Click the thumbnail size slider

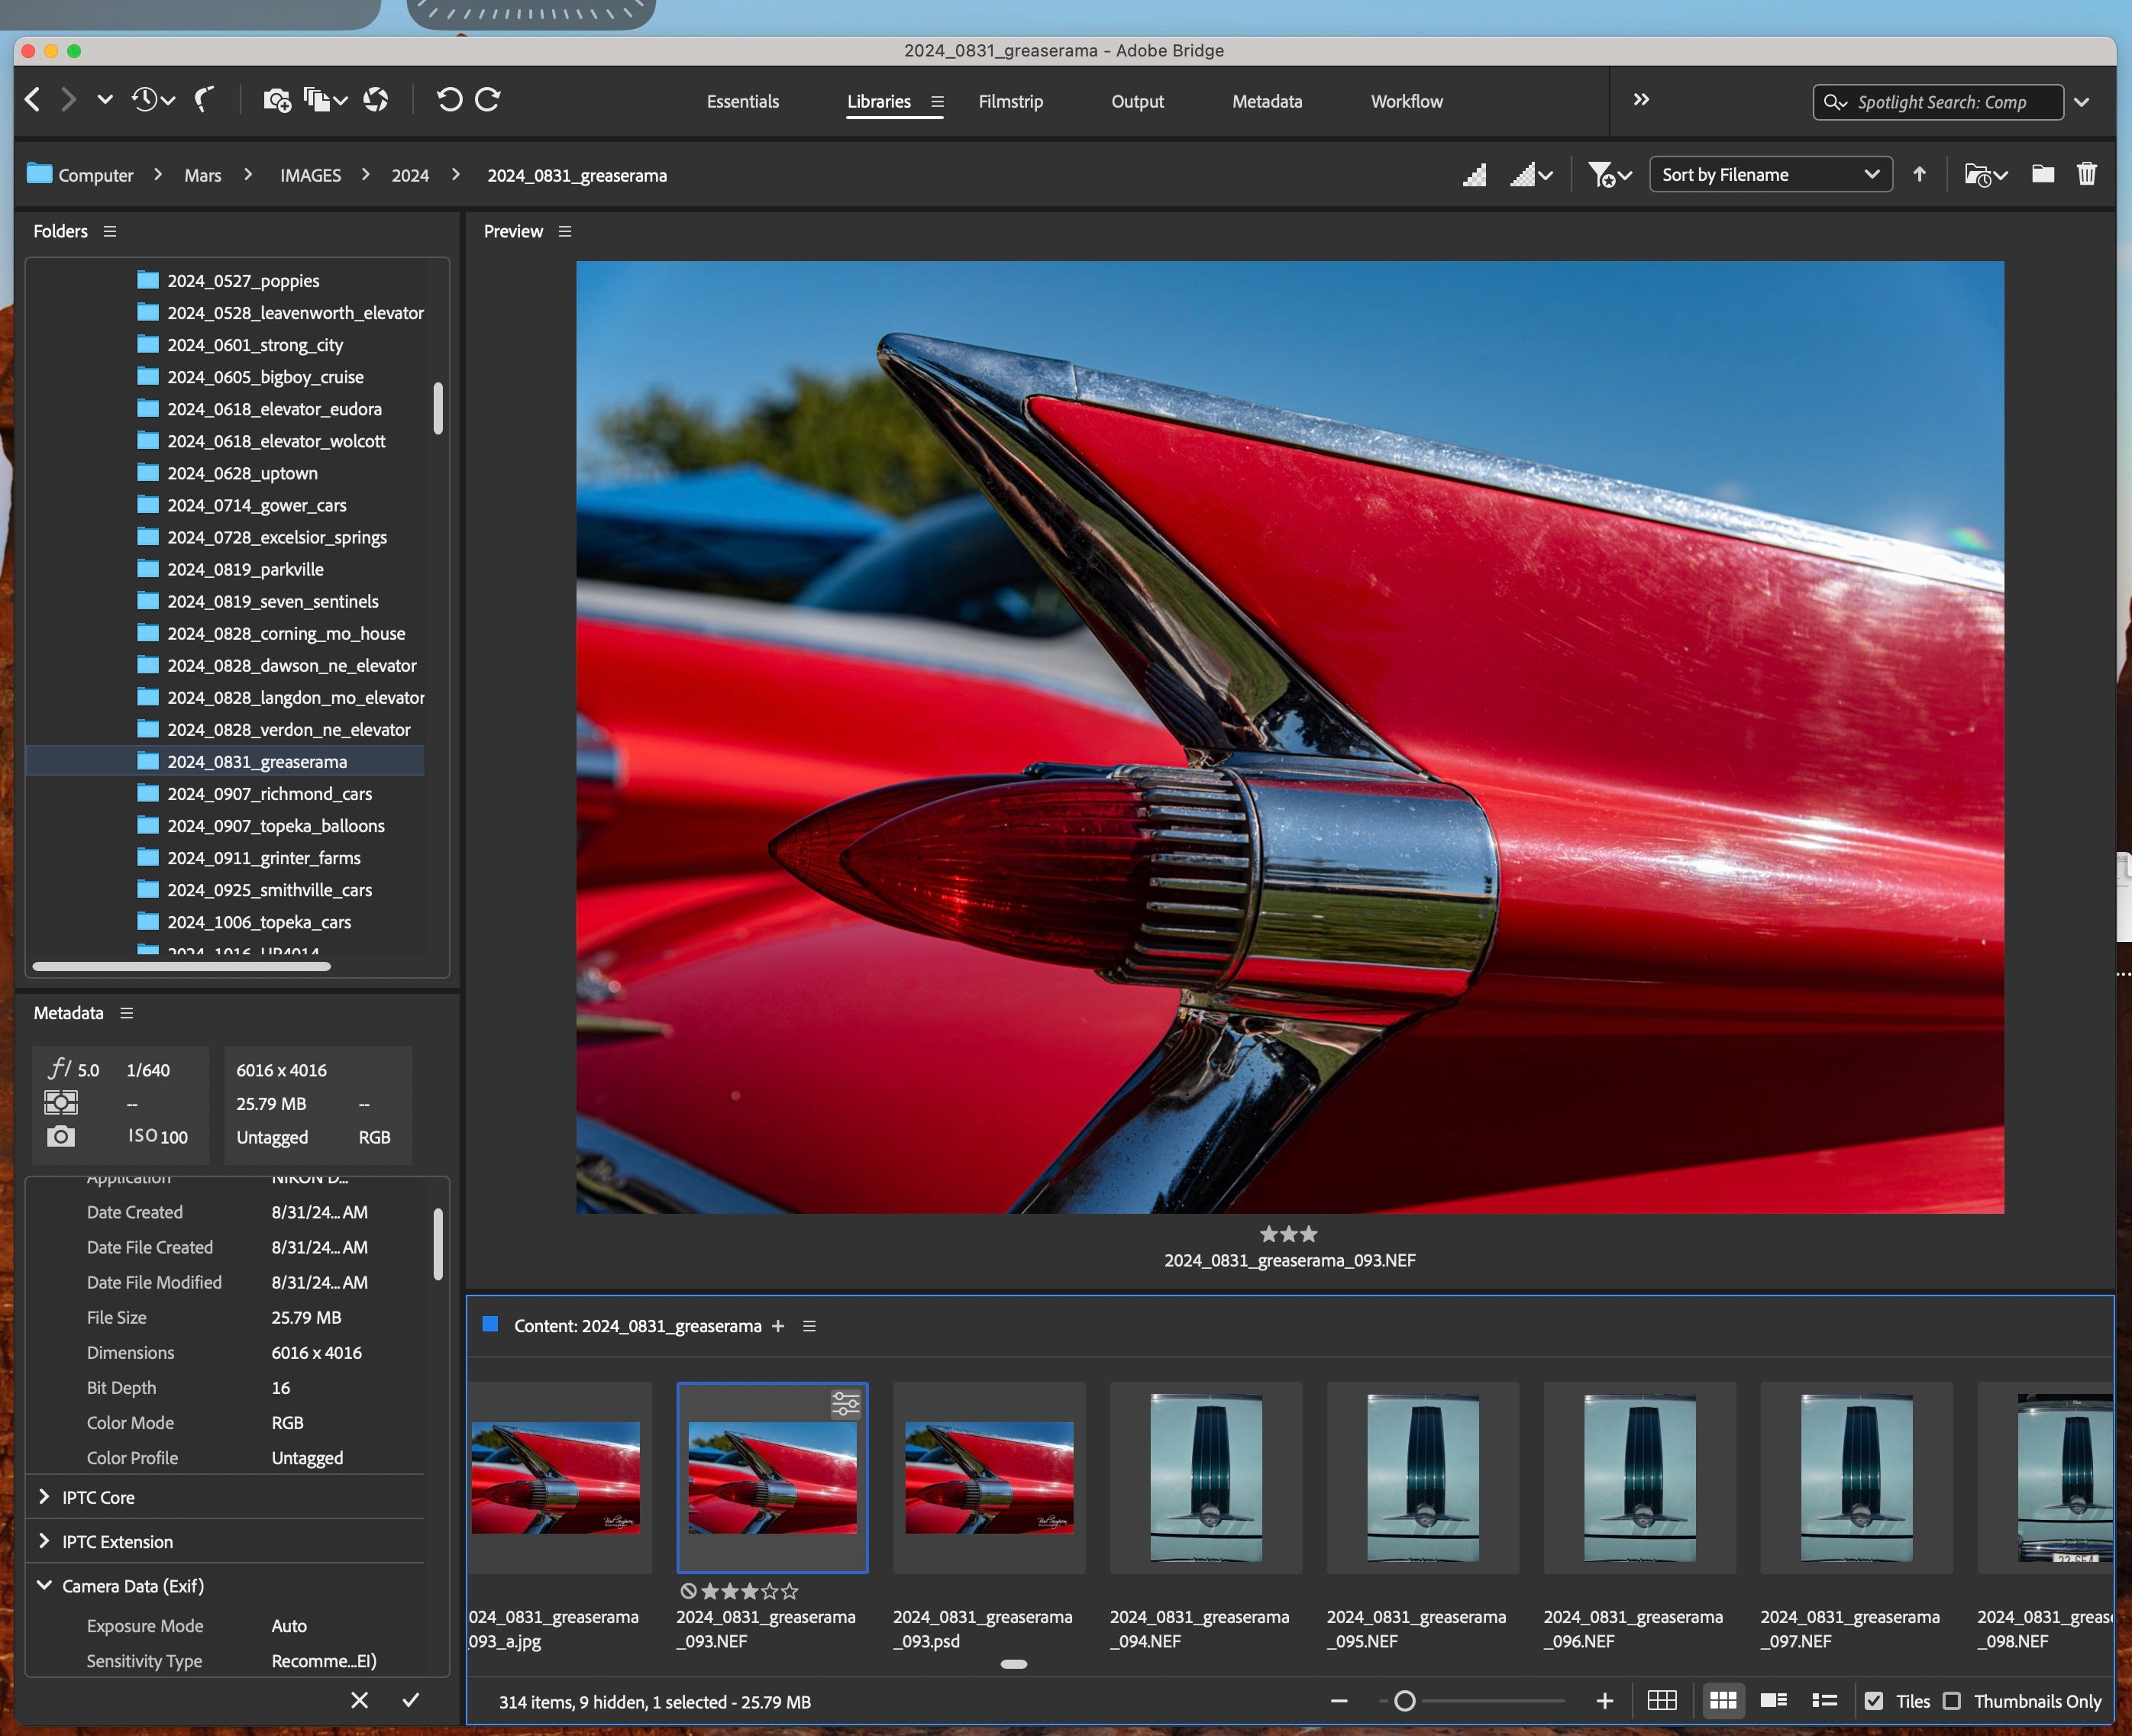point(1405,1701)
